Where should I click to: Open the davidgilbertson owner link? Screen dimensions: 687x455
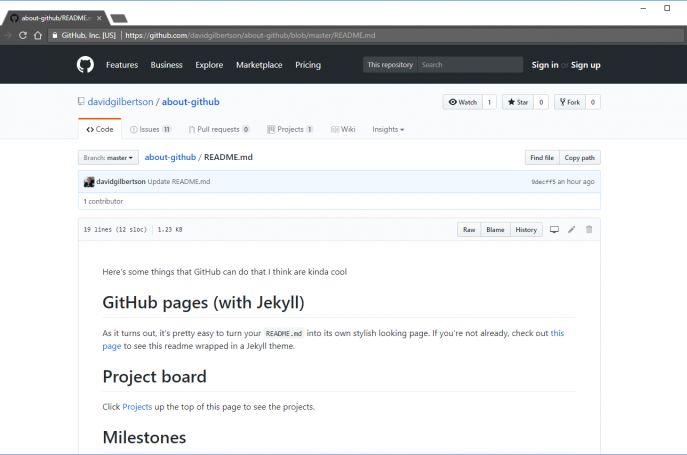(120, 102)
